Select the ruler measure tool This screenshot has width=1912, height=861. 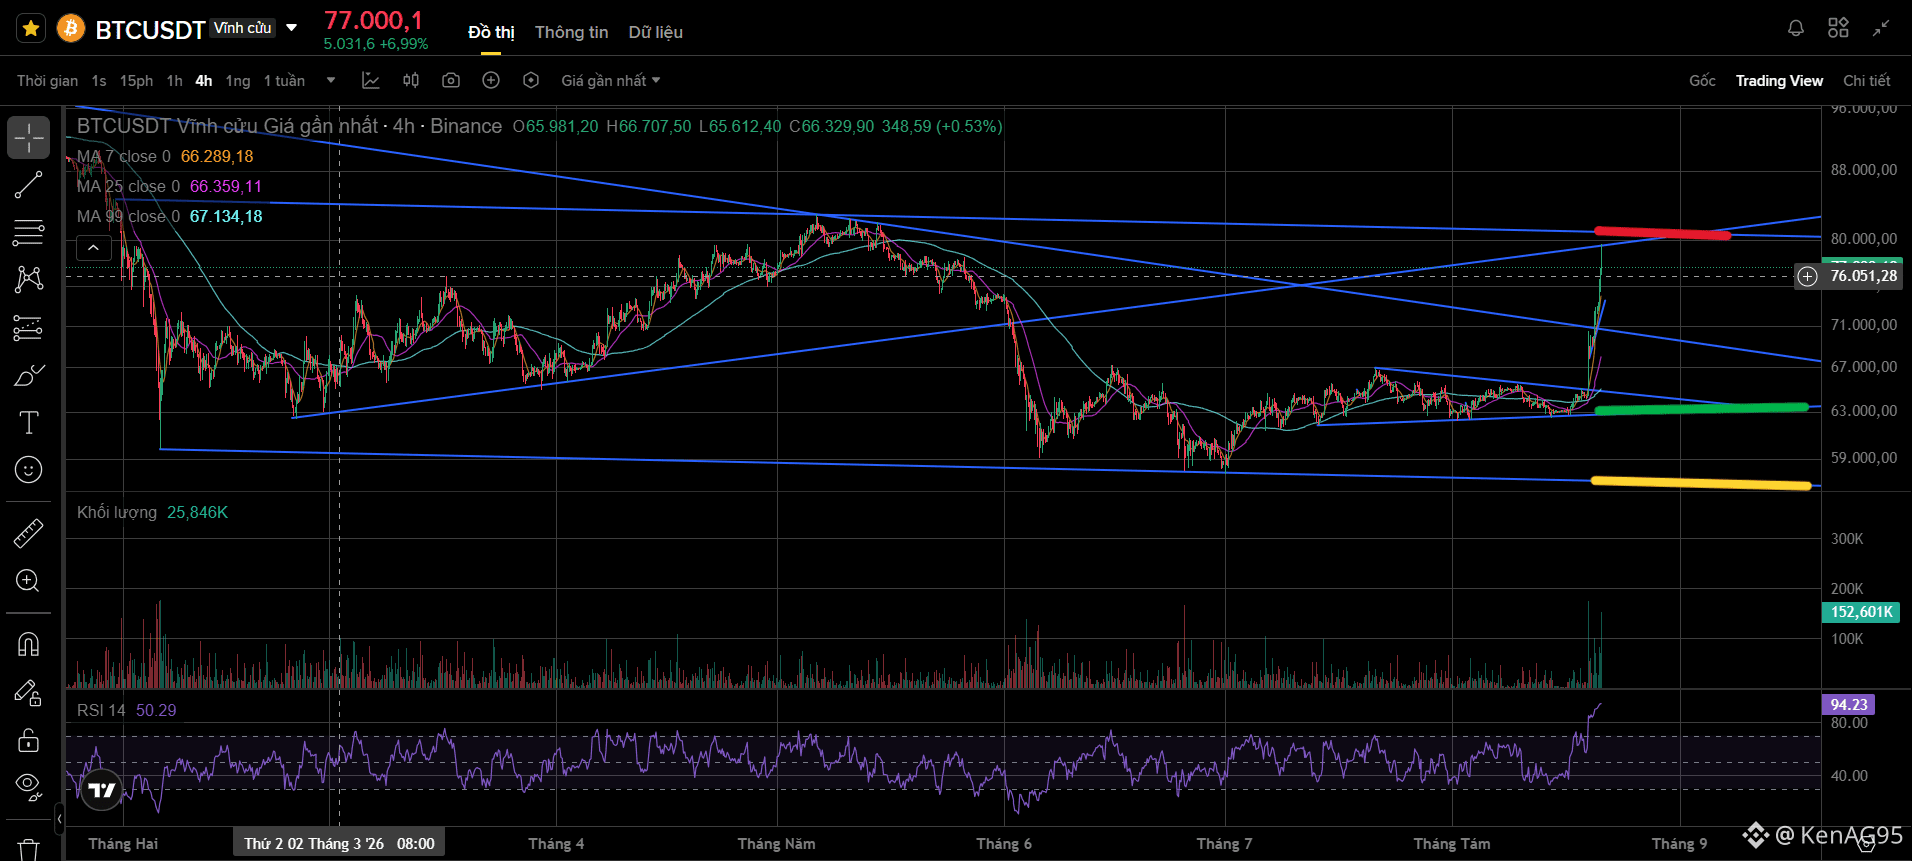click(x=29, y=533)
